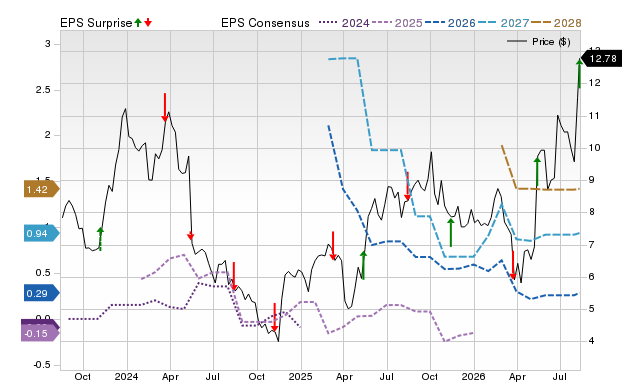Toggle the 2025 consensus series in the legend
The image size is (640, 382).
(397, 23)
